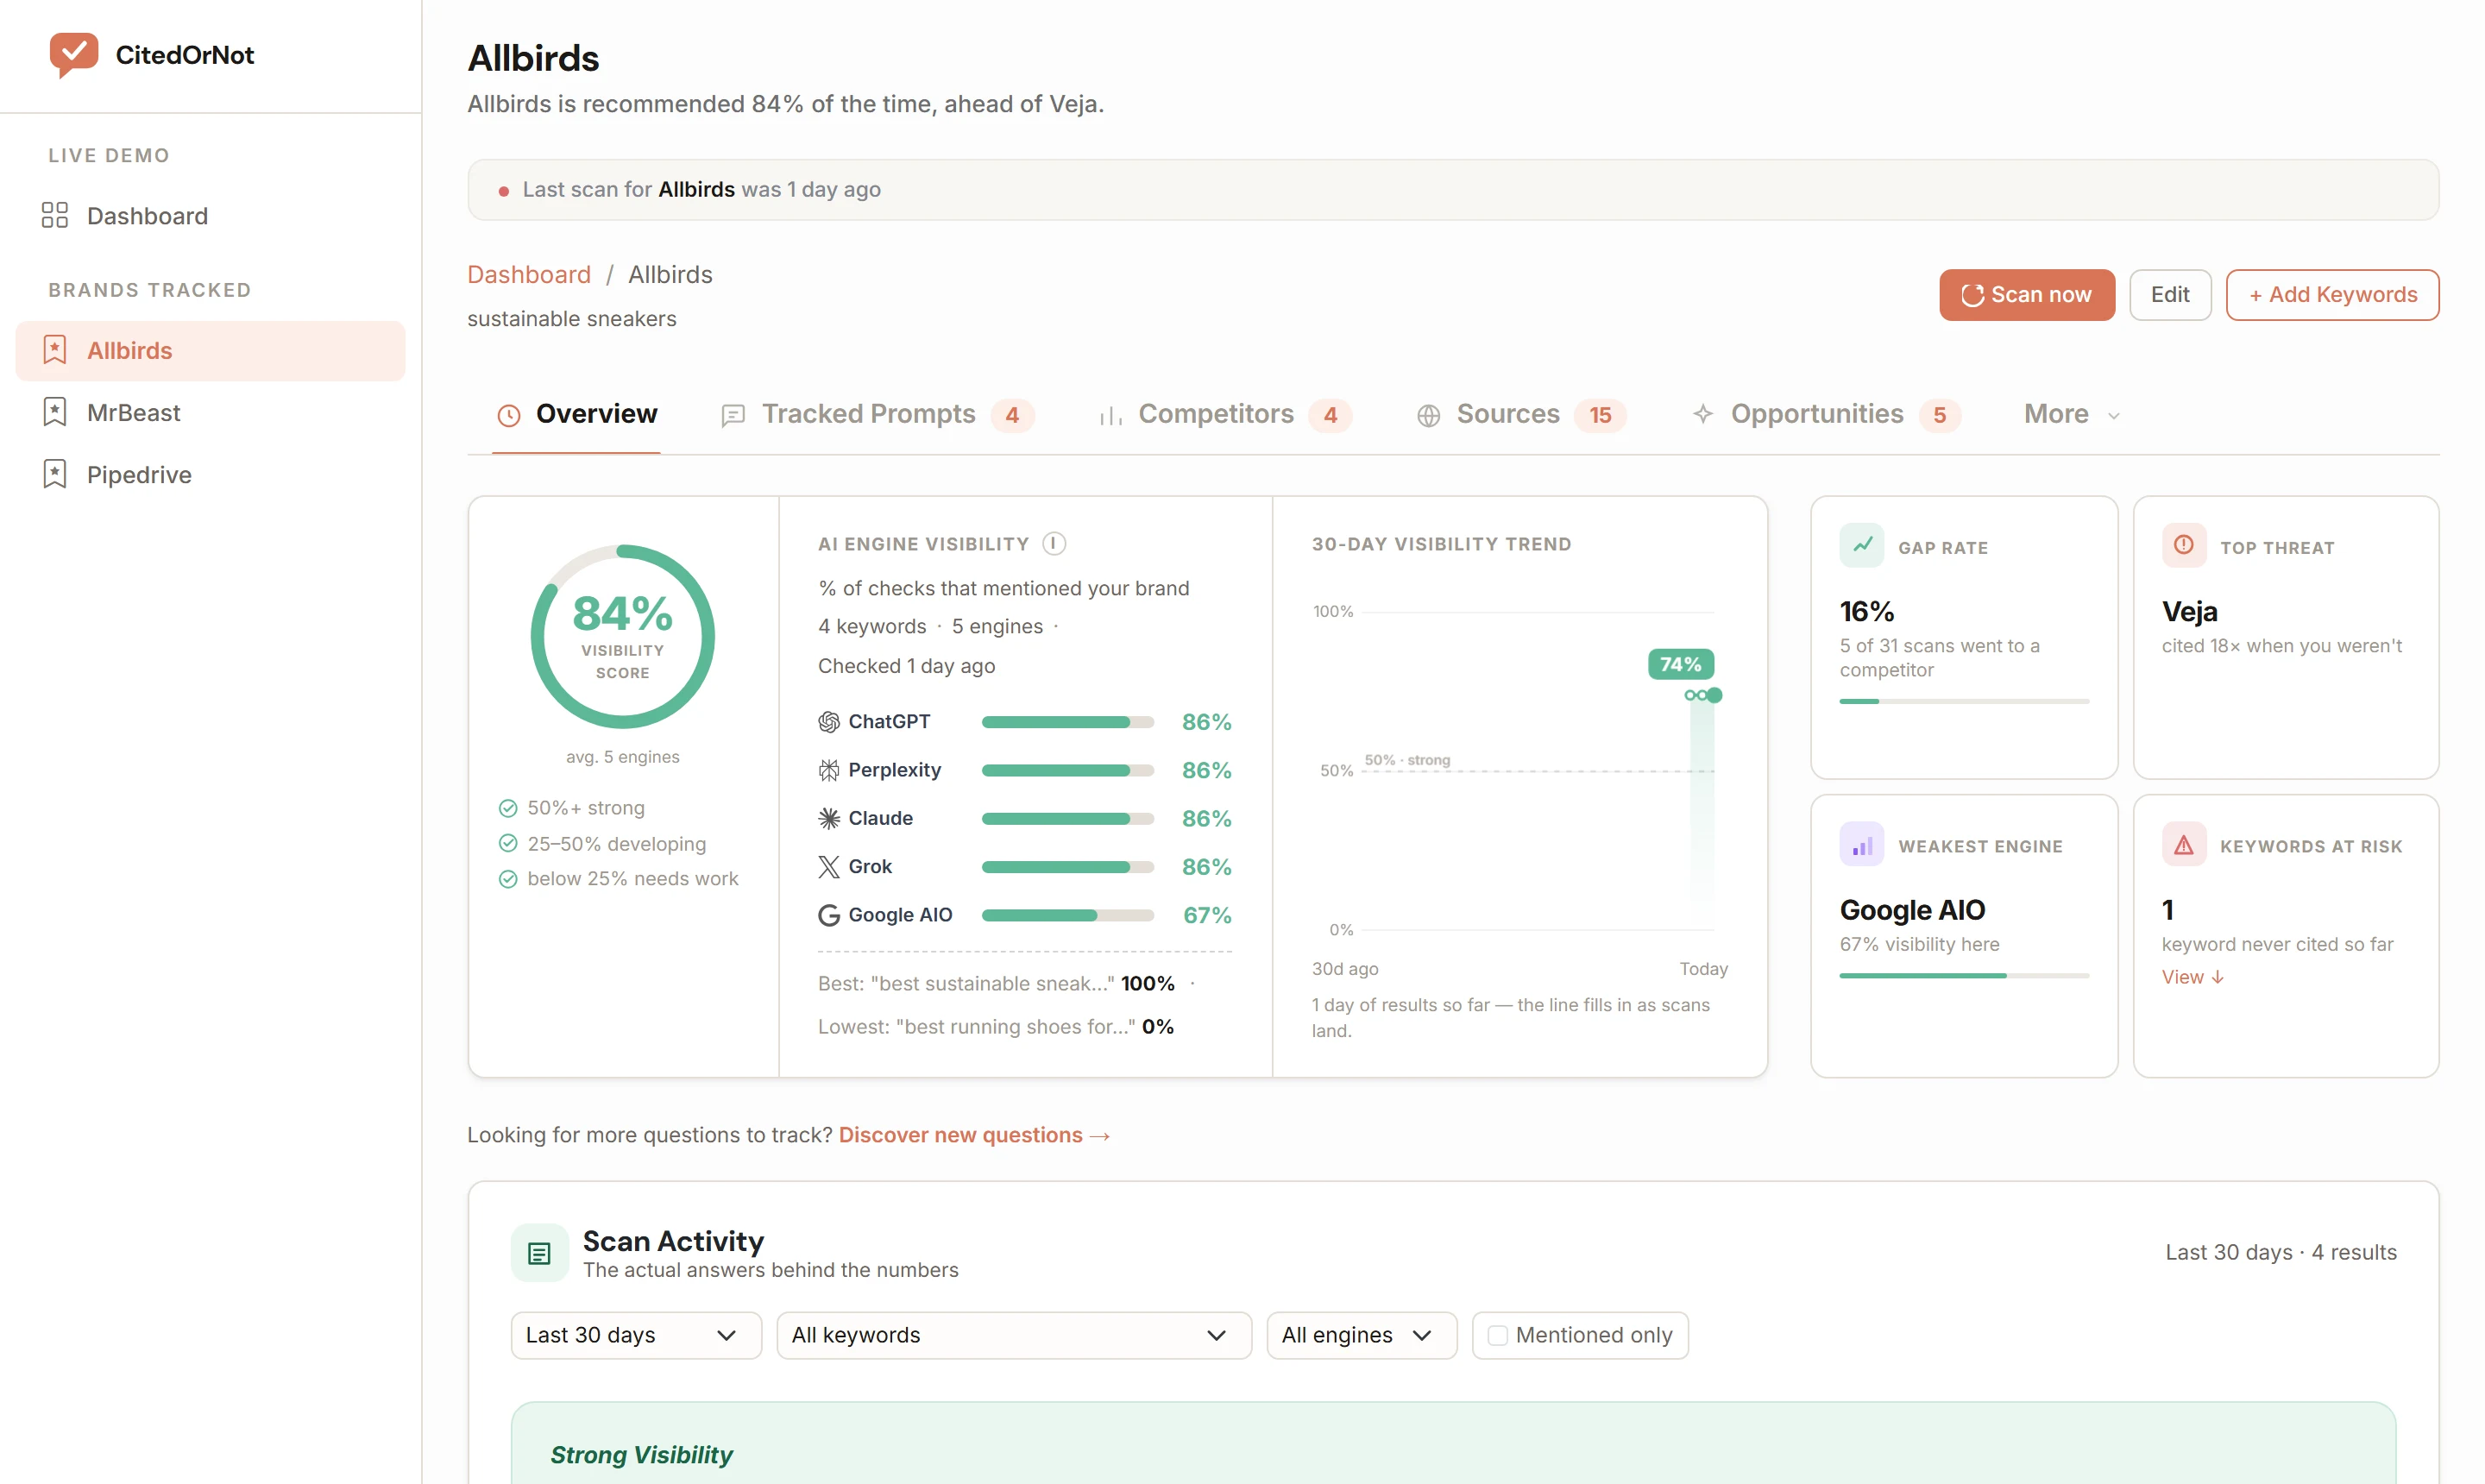Image resolution: width=2485 pixels, height=1484 pixels.
Task: Click the Weakest Engine bars icon
Action: coord(1862,845)
